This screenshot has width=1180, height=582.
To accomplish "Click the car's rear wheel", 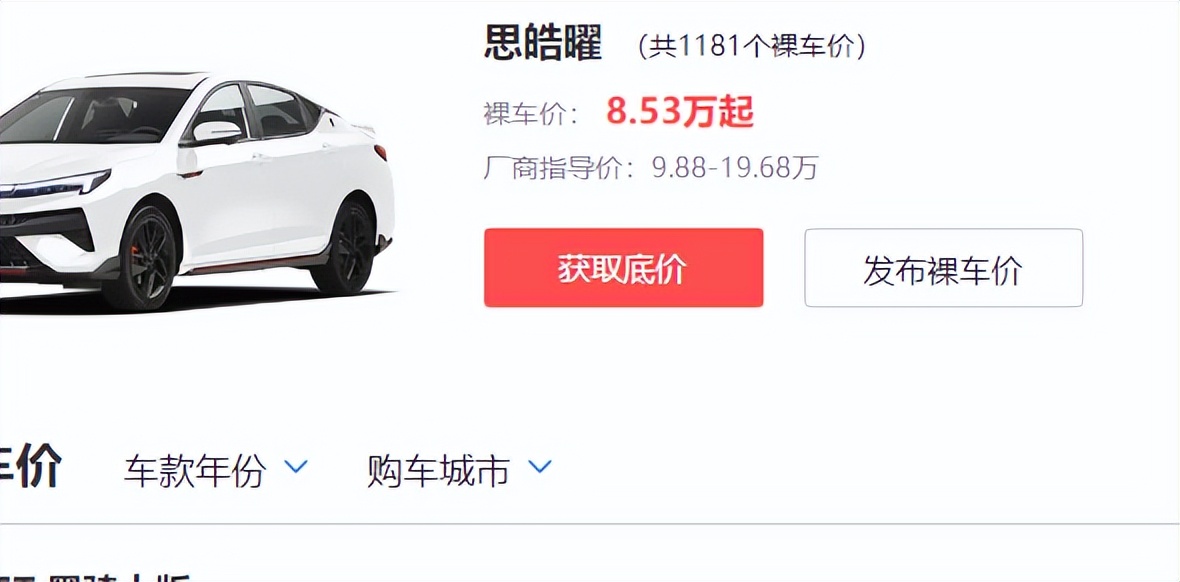I will (343, 248).
